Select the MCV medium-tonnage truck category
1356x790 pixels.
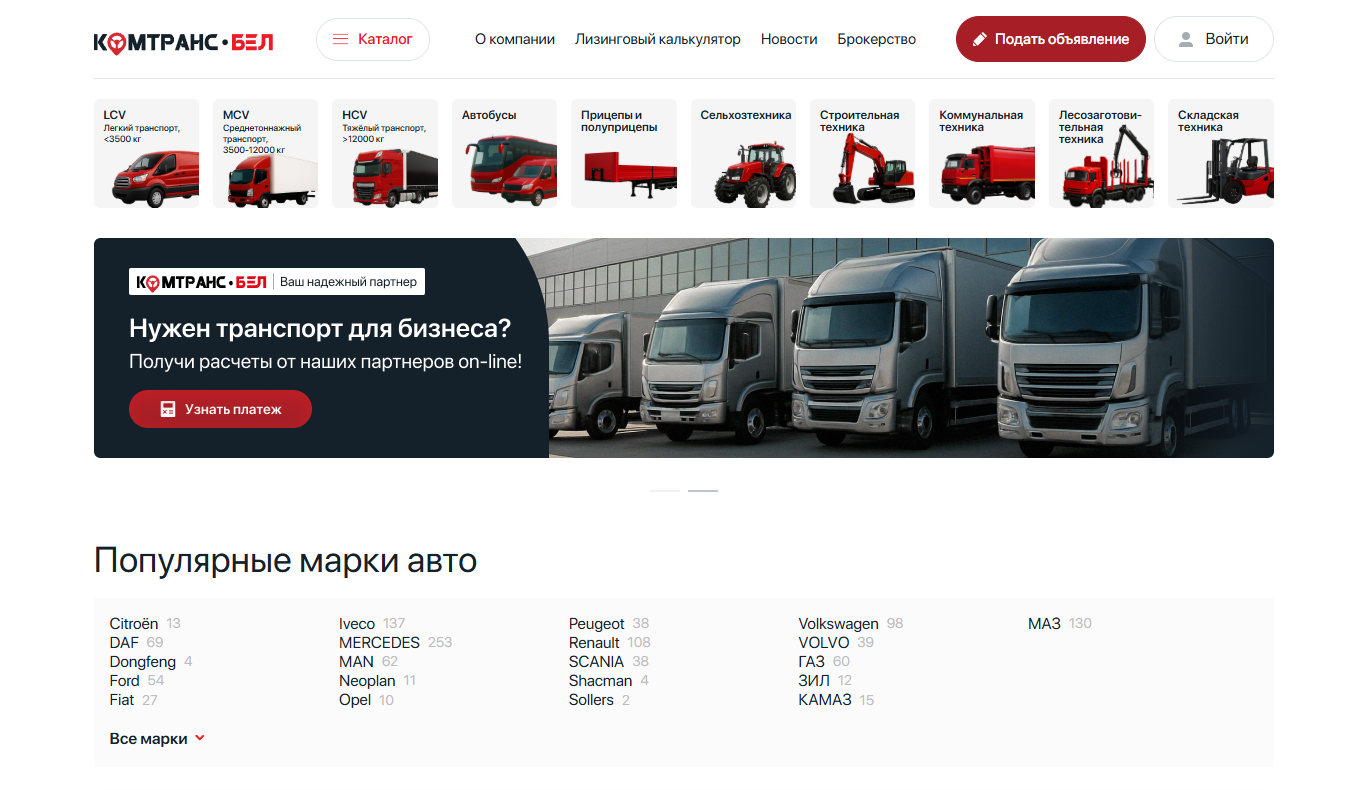(x=265, y=153)
